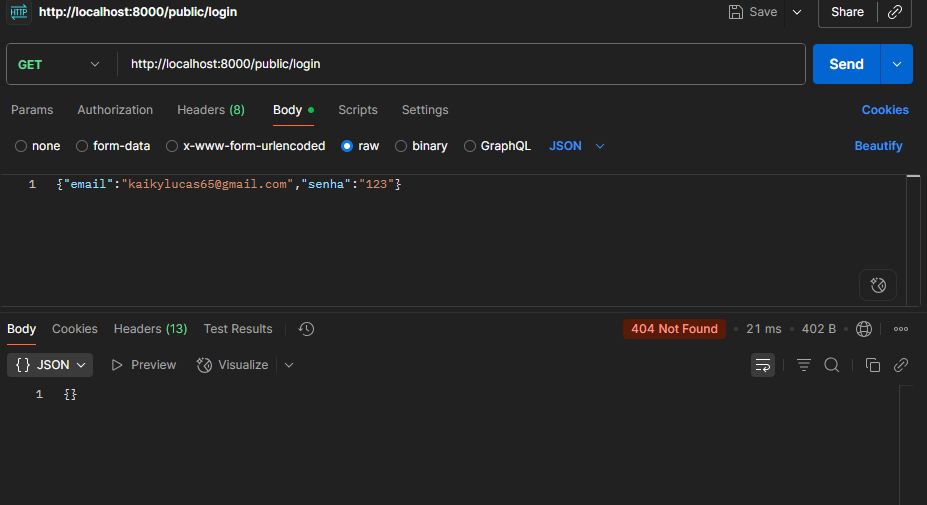Switch to the Scripts tab

tap(358, 110)
